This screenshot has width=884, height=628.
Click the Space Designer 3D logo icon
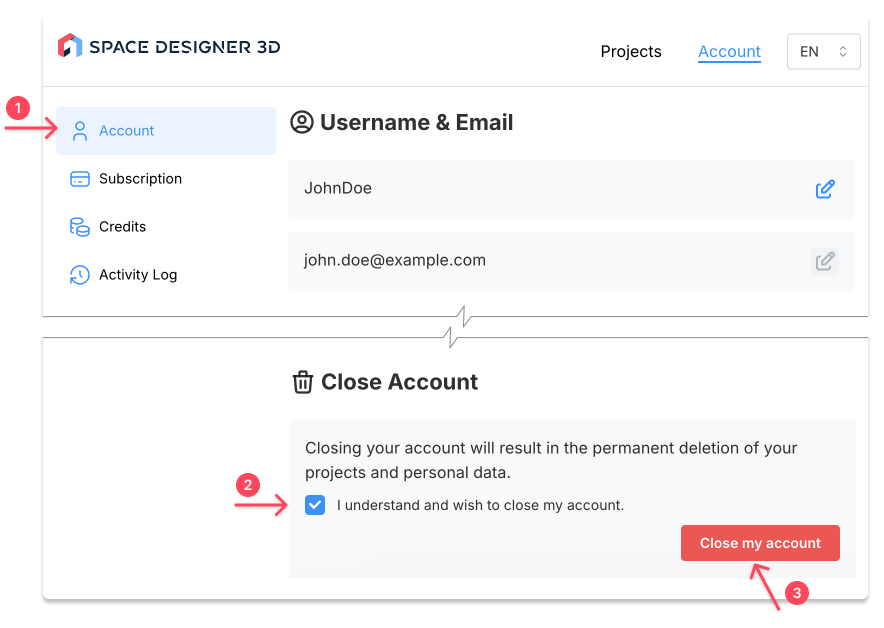69,46
